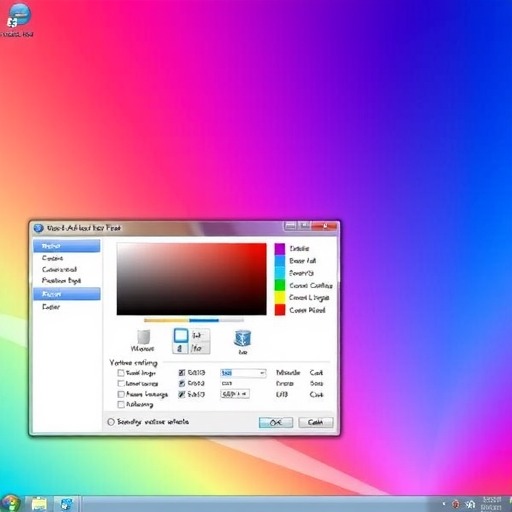The image size is (512, 512).
Task: Click the upper right tile of the four-tile grid
Action: point(199,335)
